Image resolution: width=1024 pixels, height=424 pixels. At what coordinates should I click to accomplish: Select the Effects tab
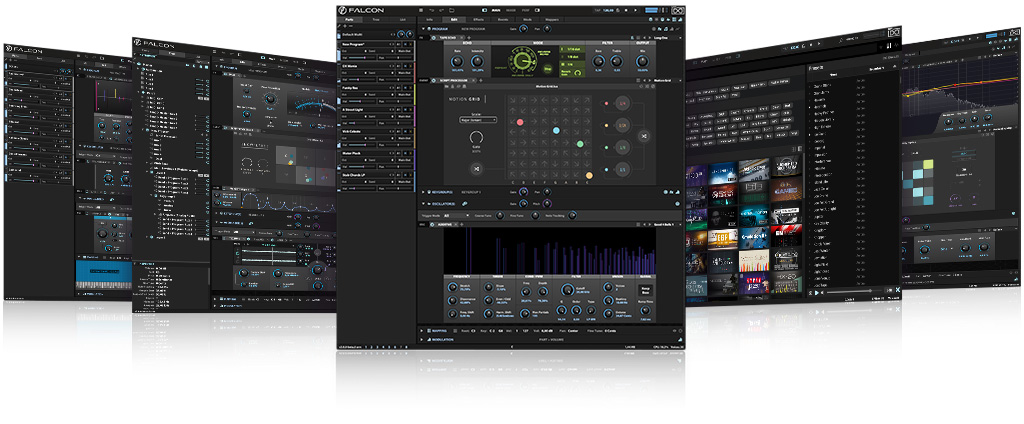[x=477, y=20]
